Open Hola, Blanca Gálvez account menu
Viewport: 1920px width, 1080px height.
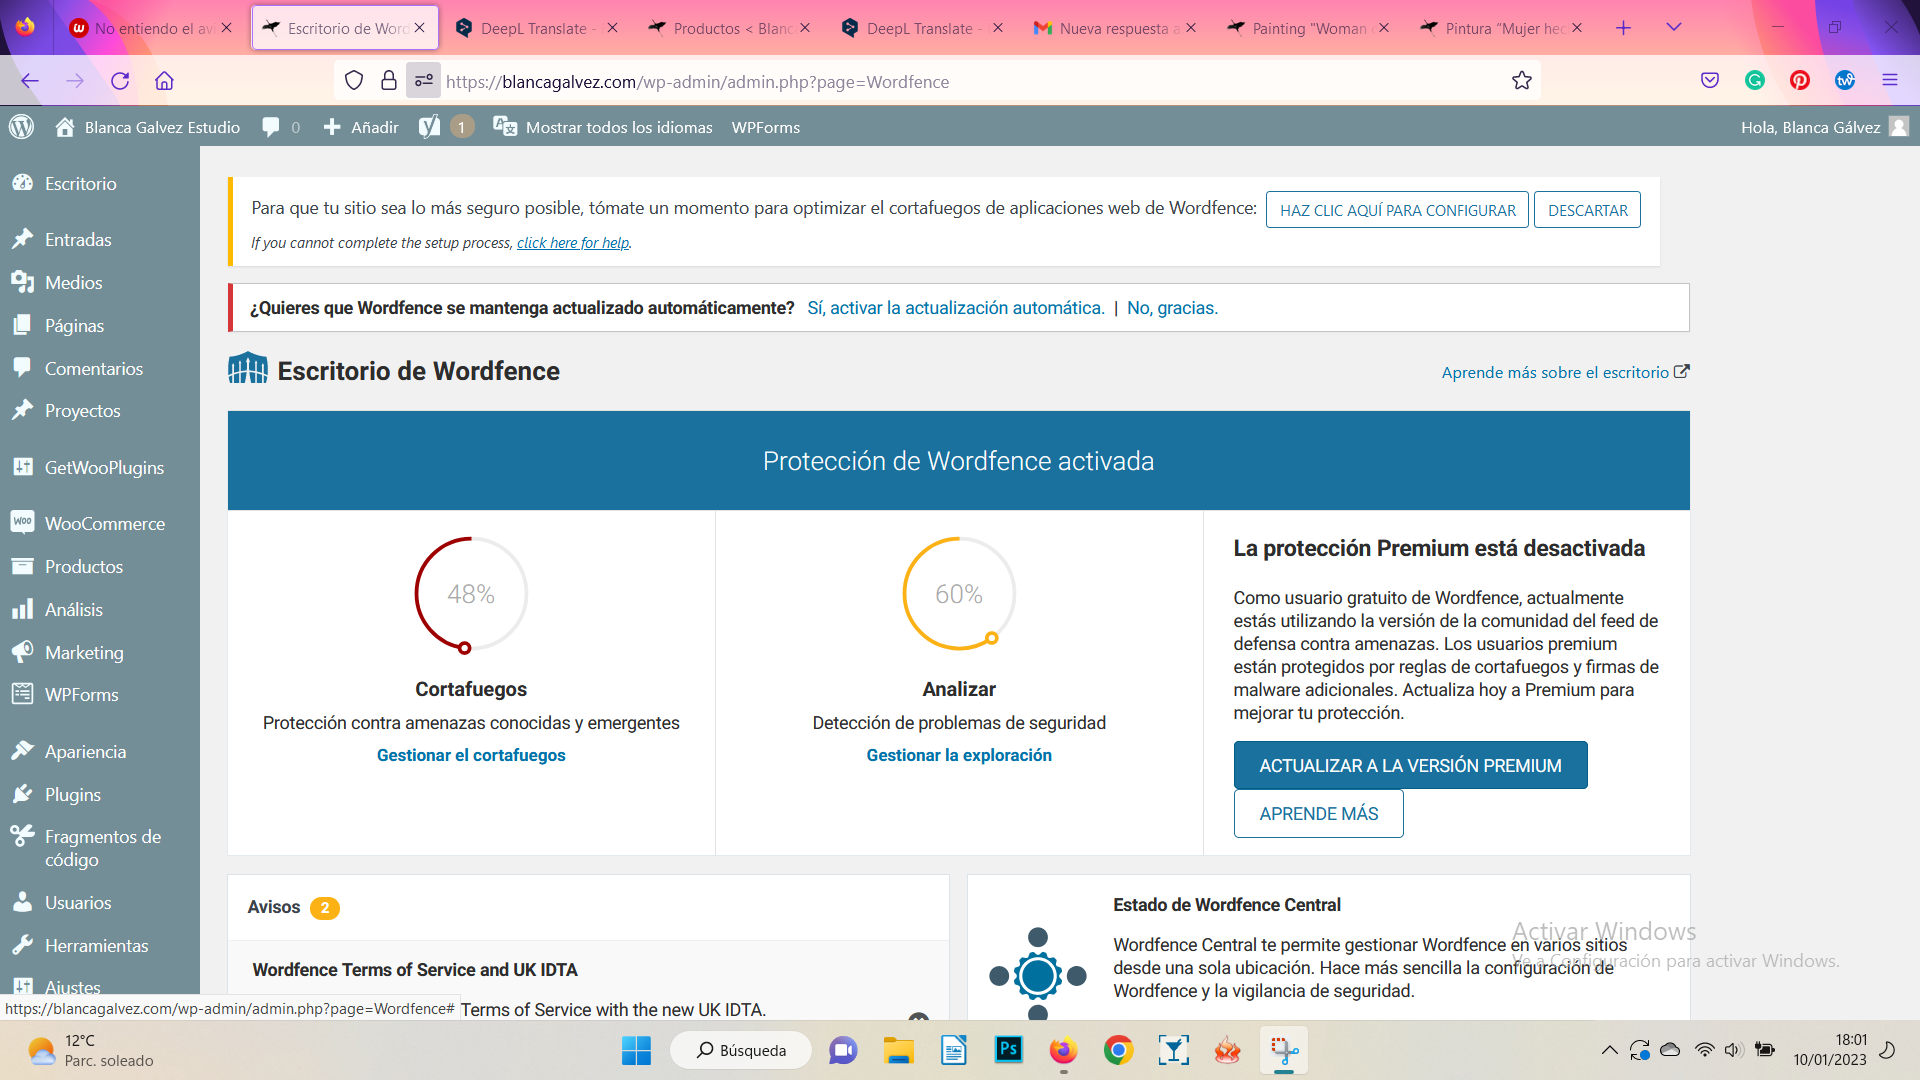pos(1824,127)
